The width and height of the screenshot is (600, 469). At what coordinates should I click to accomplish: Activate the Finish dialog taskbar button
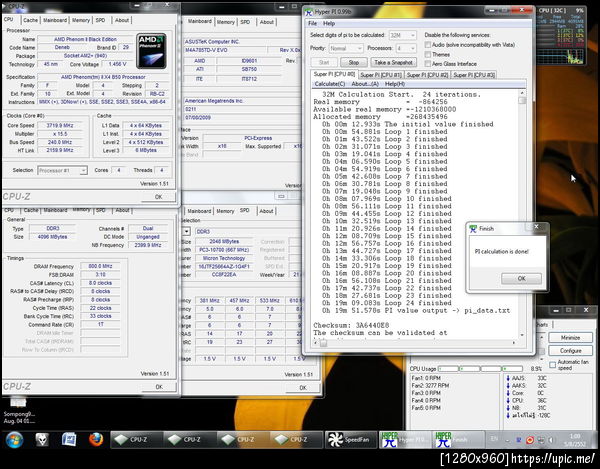click(x=459, y=440)
